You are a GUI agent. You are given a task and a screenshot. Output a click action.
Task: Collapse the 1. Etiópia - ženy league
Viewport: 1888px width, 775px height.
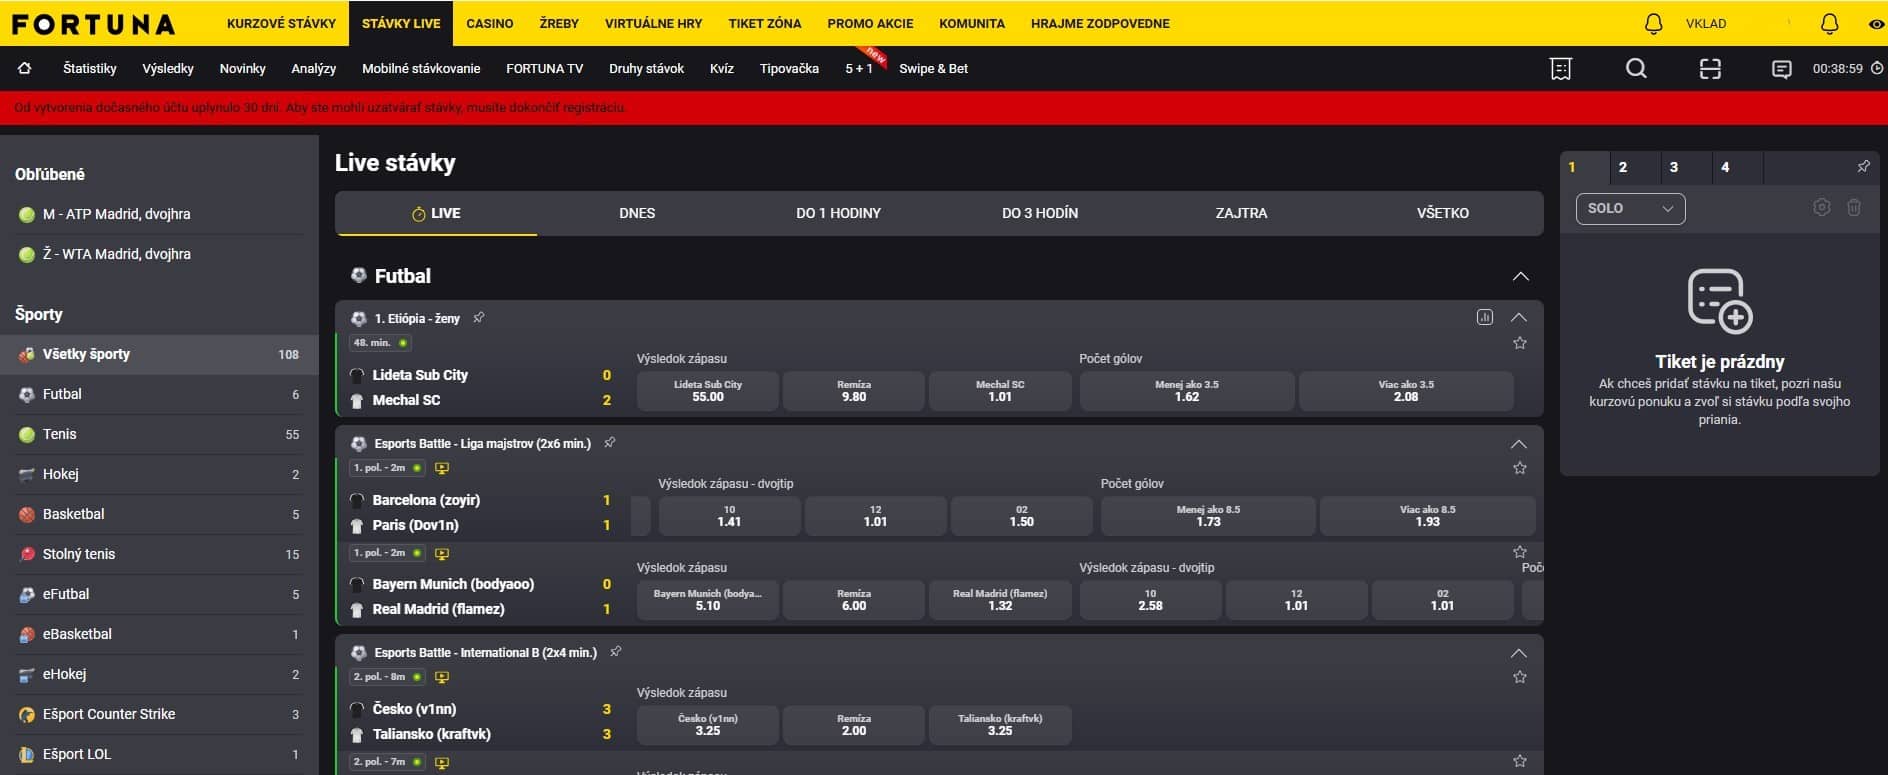click(x=1519, y=317)
